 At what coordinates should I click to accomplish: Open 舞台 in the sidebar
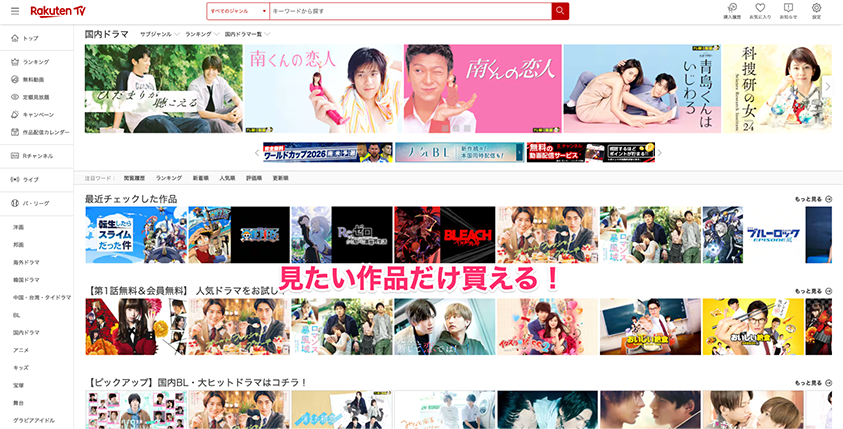pos(18,403)
